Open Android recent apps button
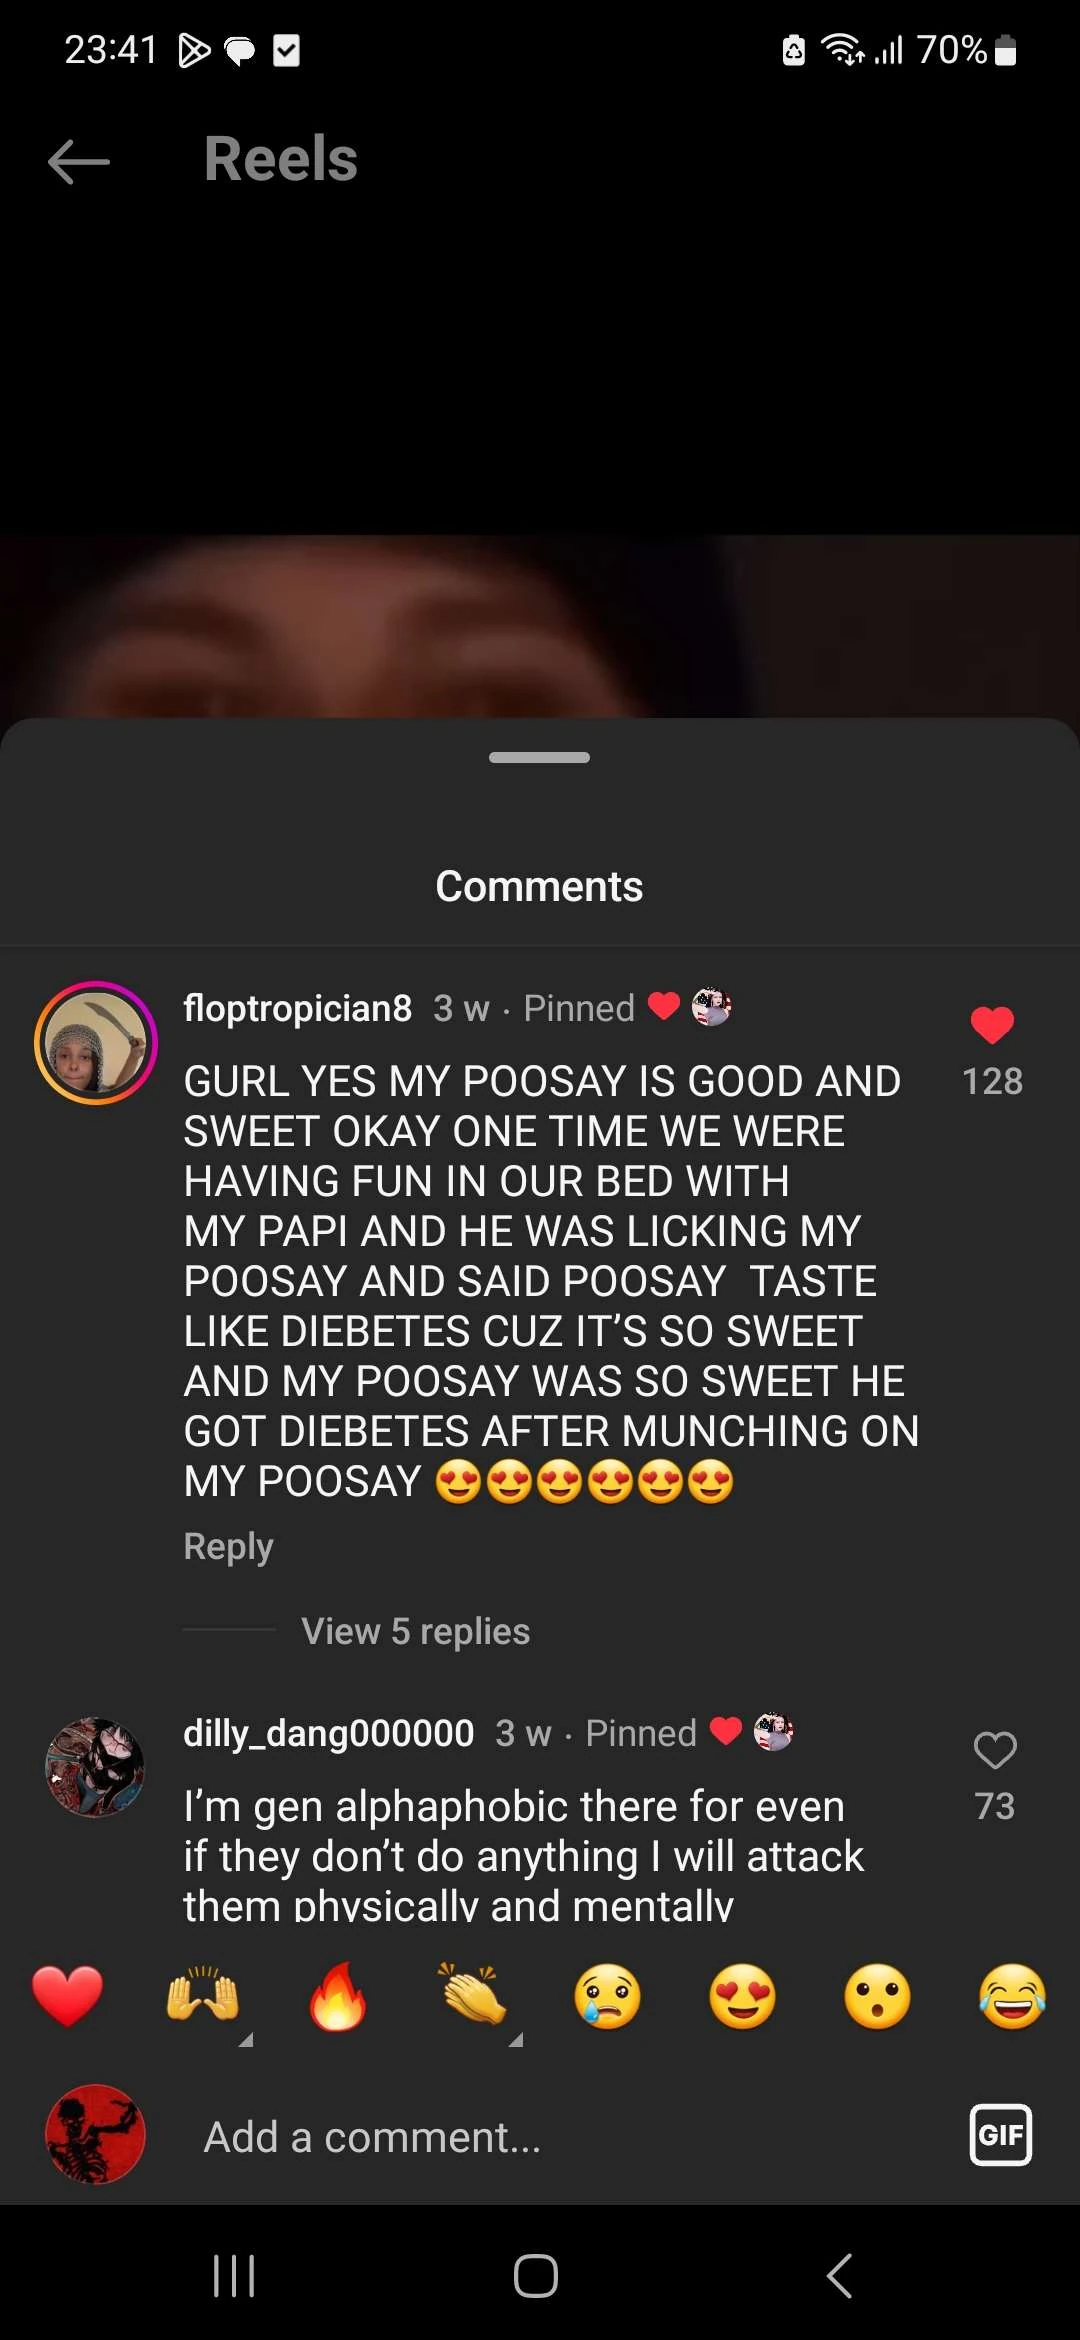 pyautogui.click(x=234, y=2277)
